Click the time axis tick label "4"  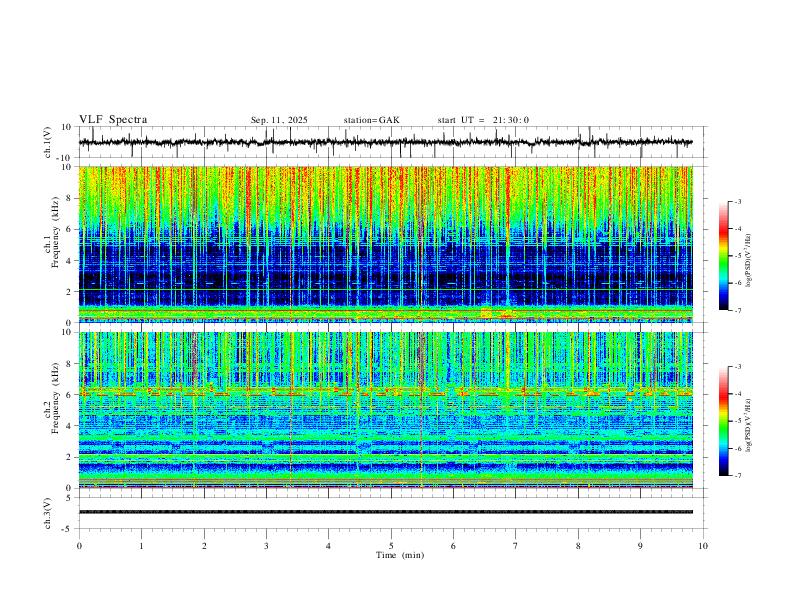(328, 546)
